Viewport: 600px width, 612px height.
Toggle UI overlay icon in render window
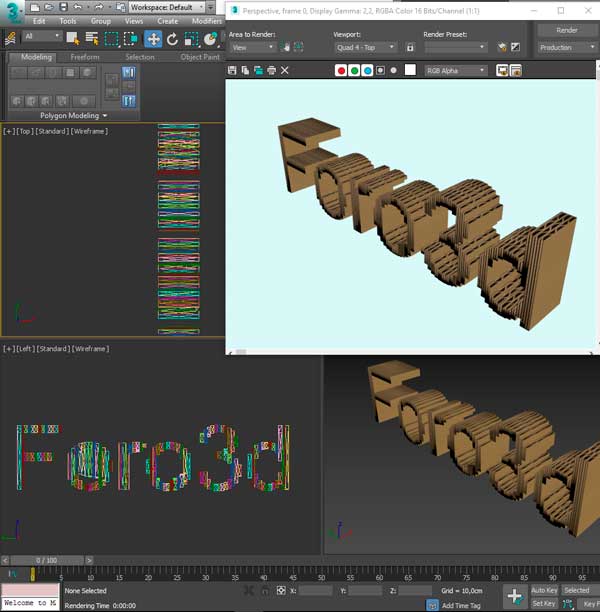pos(502,71)
